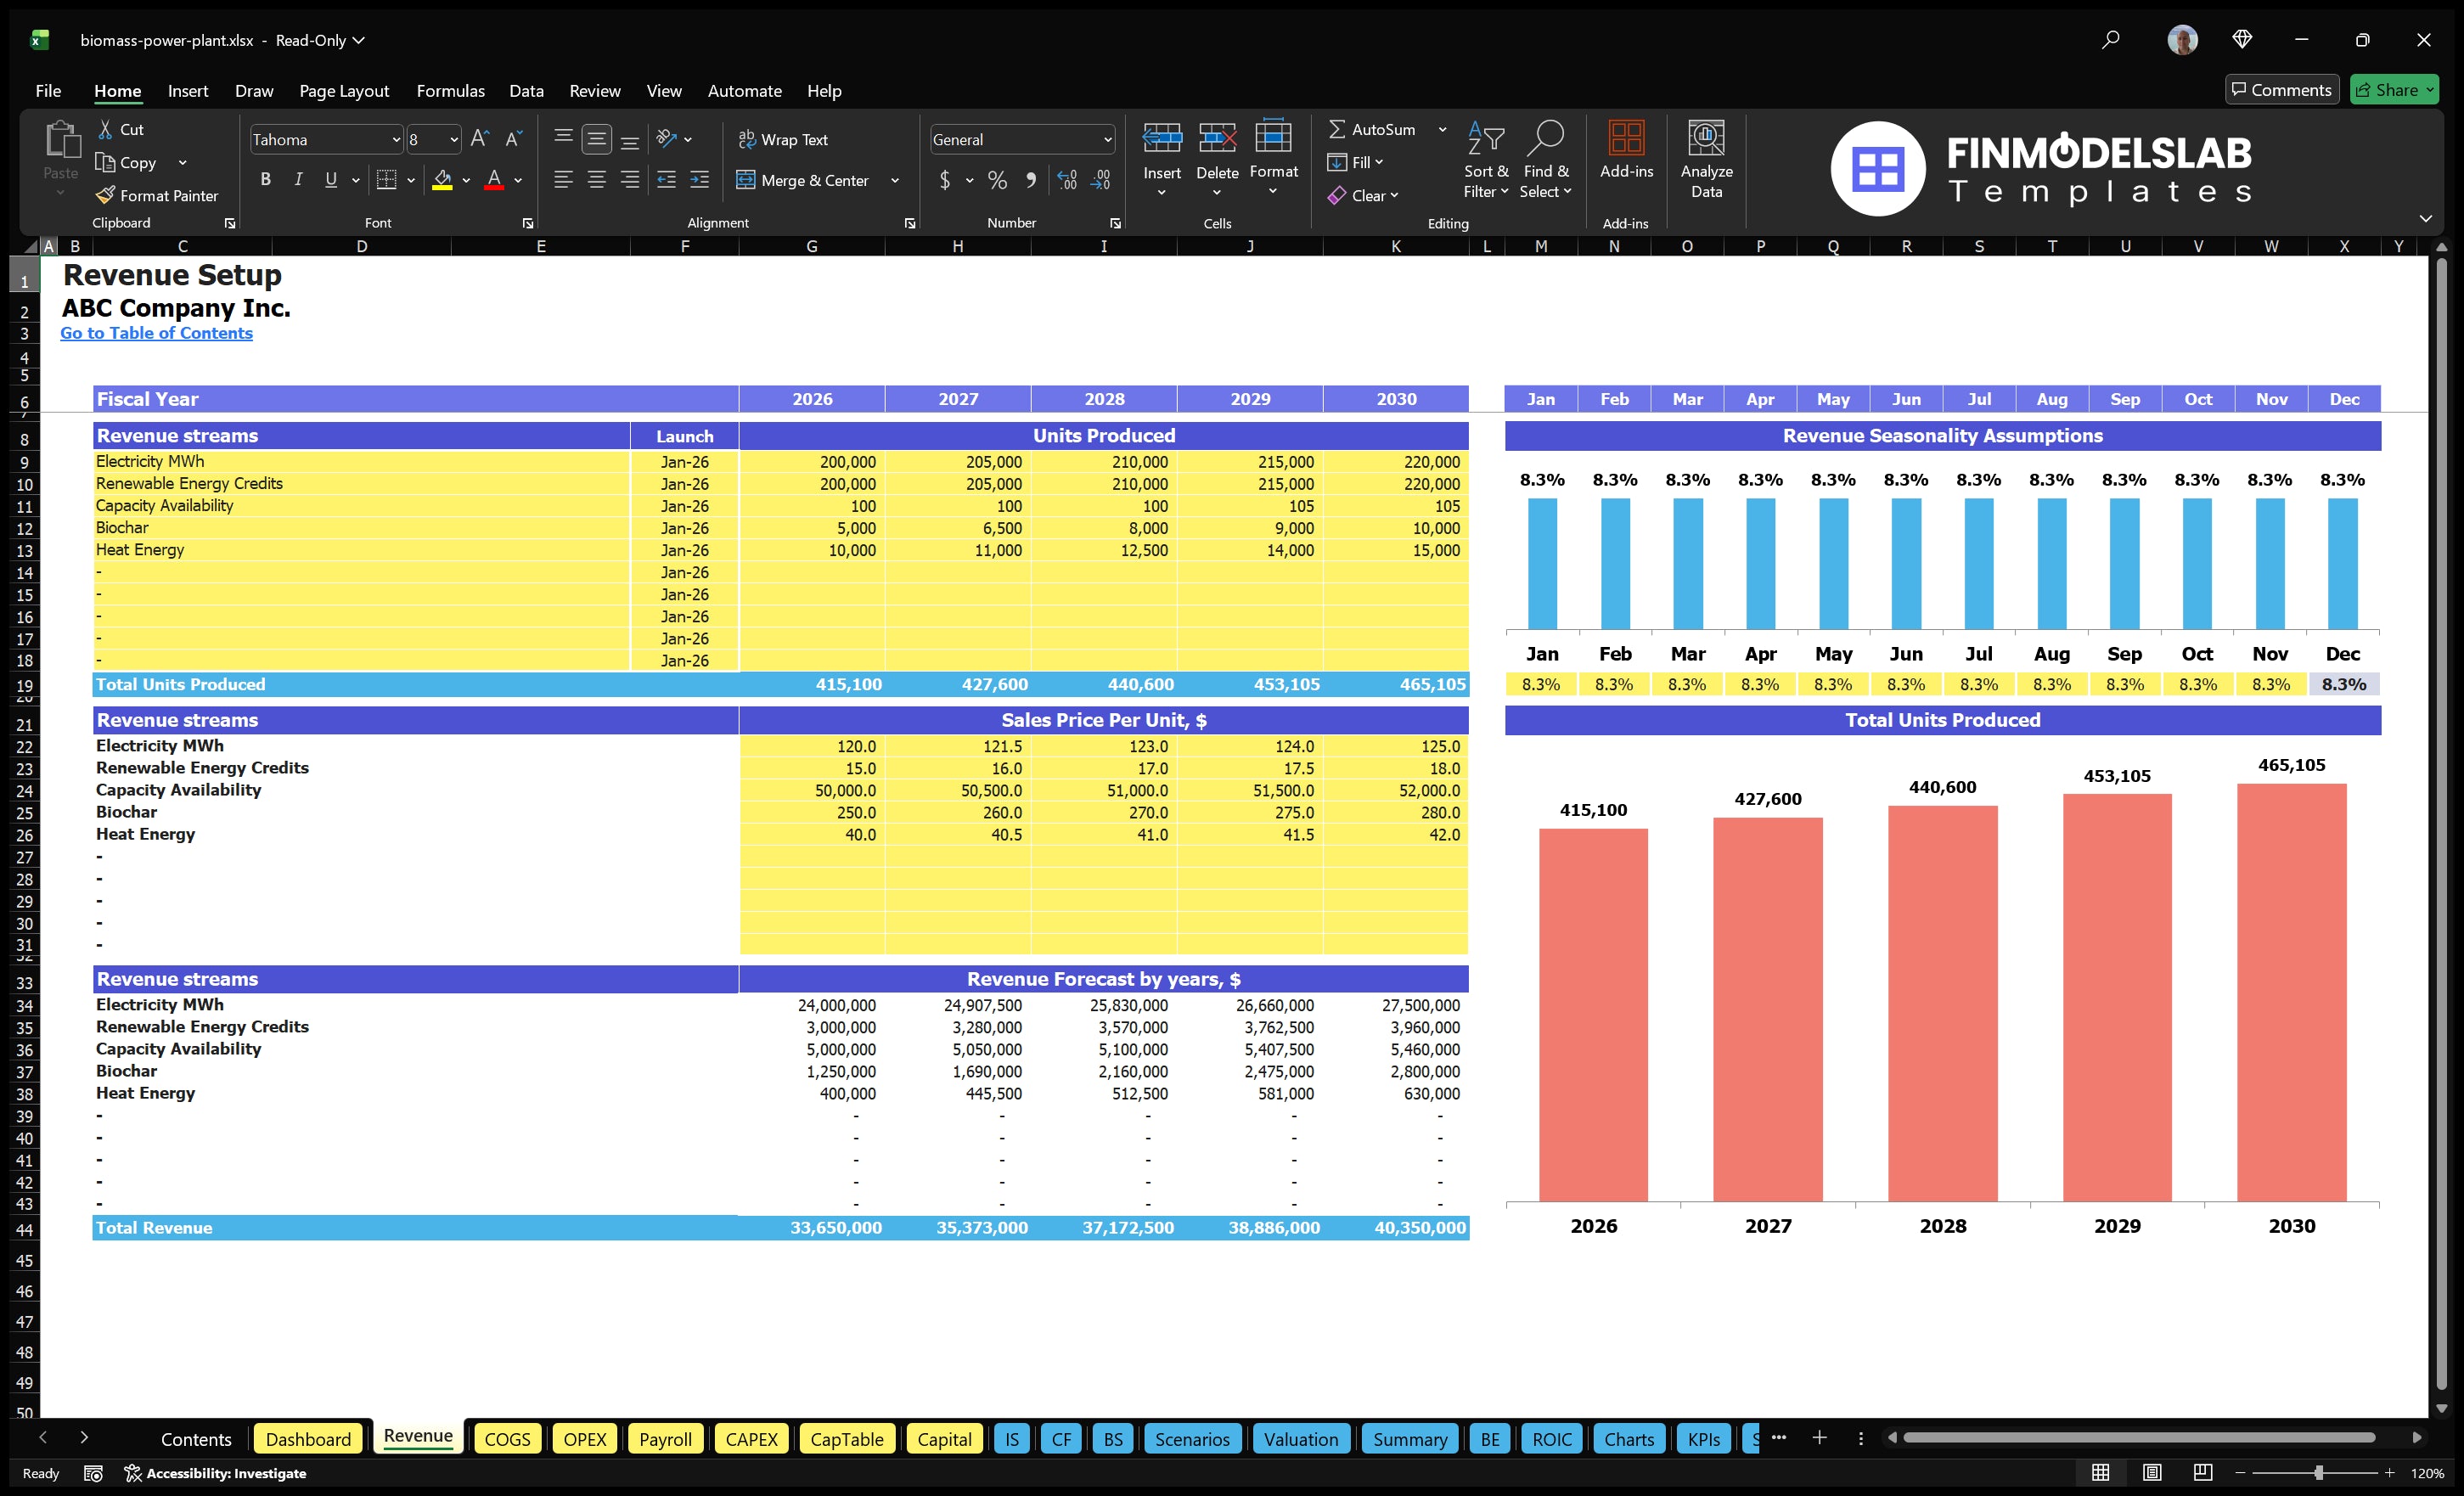Screen dimensions: 2464x1496
Task: Open the AutoSum tool
Action: tap(1377, 129)
